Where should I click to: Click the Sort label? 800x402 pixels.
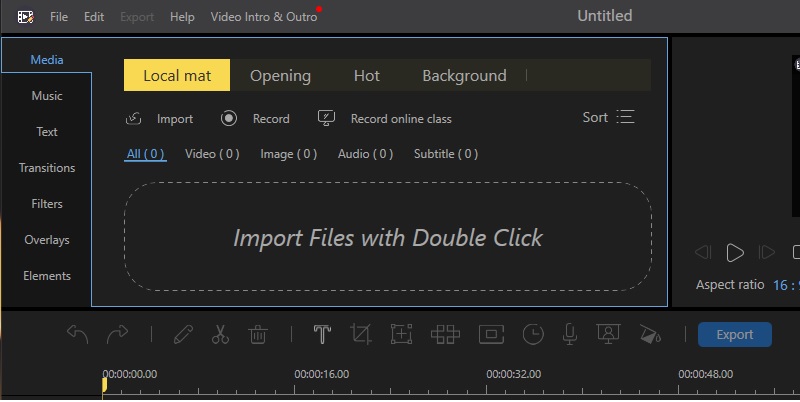[x=595, y=117]
